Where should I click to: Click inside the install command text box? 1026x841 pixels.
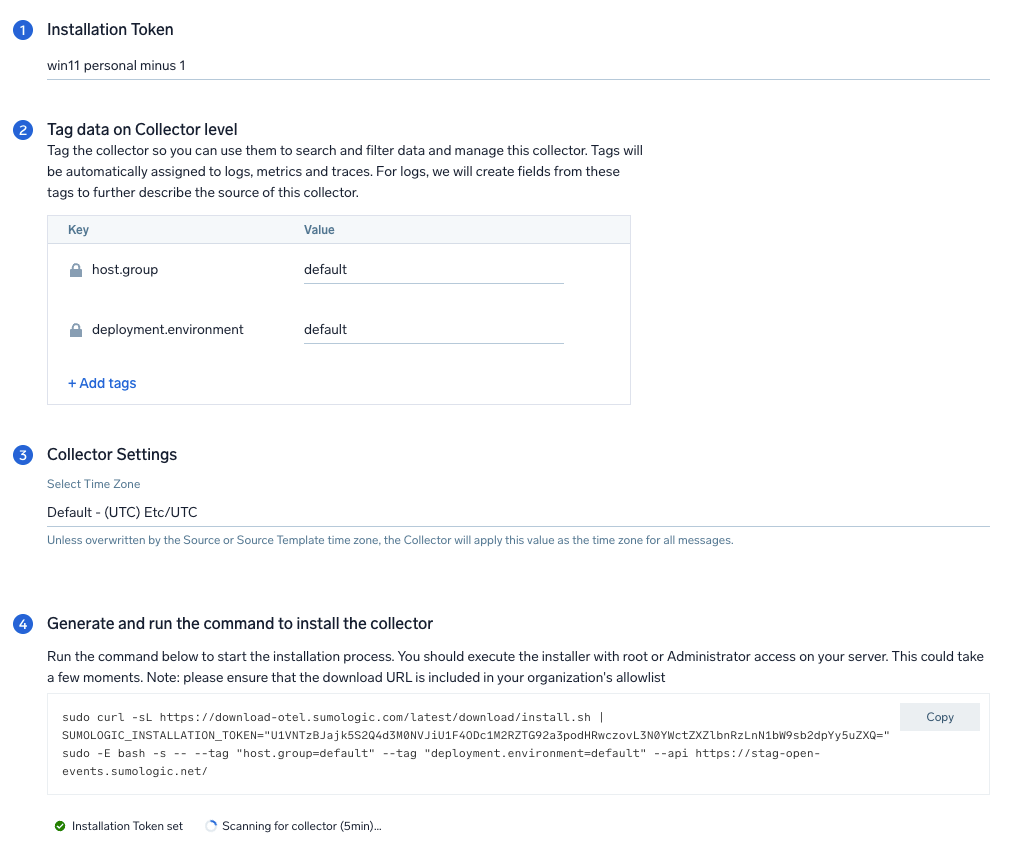coord(470,744)
